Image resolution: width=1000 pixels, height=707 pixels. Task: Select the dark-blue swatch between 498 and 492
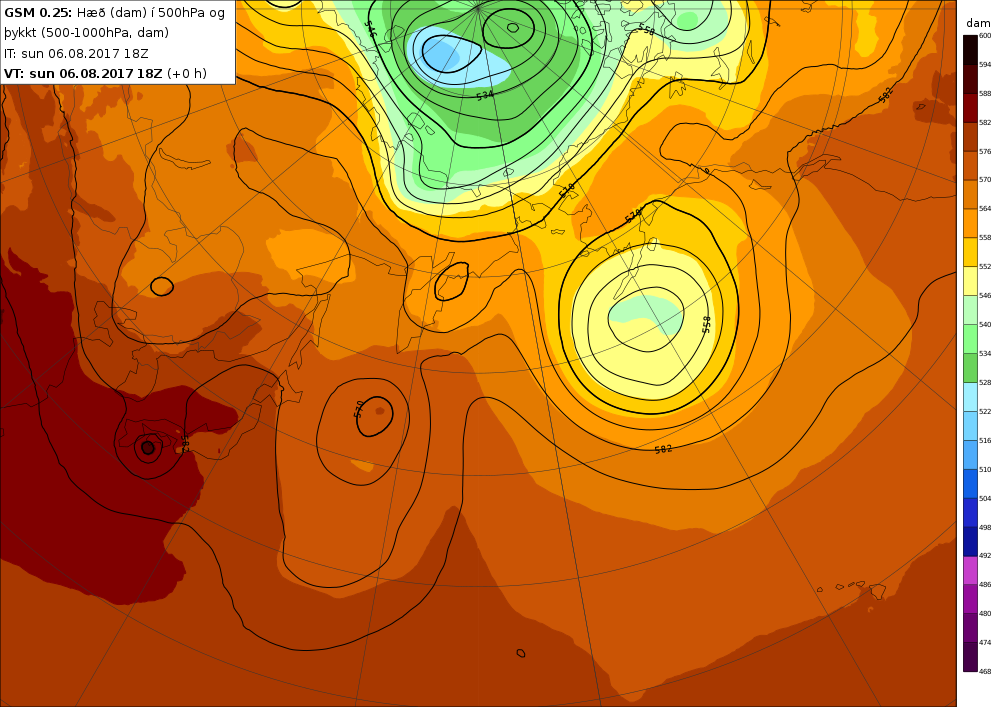(970, 541)
